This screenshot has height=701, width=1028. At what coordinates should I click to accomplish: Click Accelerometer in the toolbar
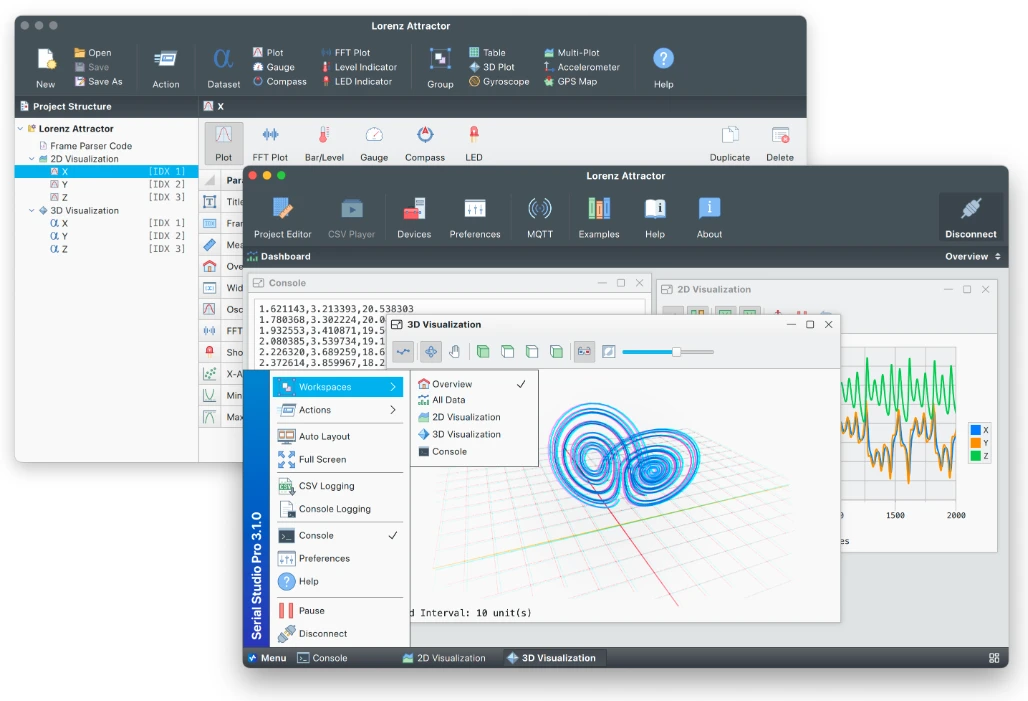[582, 67]
